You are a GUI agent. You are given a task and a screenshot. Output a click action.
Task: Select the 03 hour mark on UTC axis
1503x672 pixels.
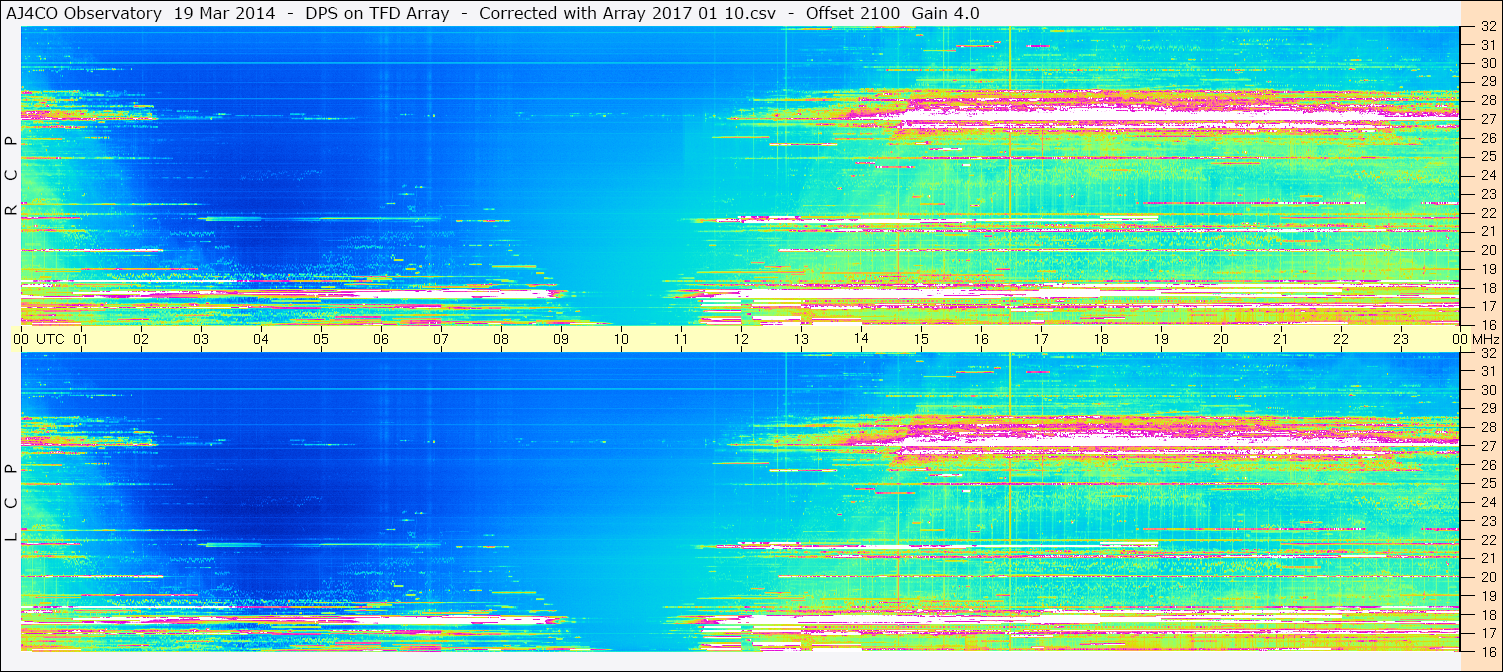pos(201,339)
